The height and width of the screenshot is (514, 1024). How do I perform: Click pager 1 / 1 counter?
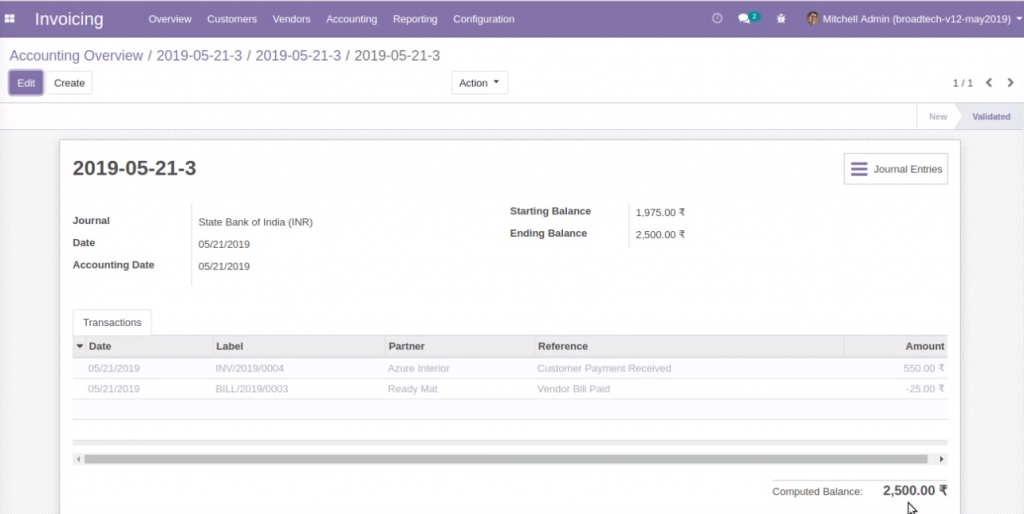(963, 83)
